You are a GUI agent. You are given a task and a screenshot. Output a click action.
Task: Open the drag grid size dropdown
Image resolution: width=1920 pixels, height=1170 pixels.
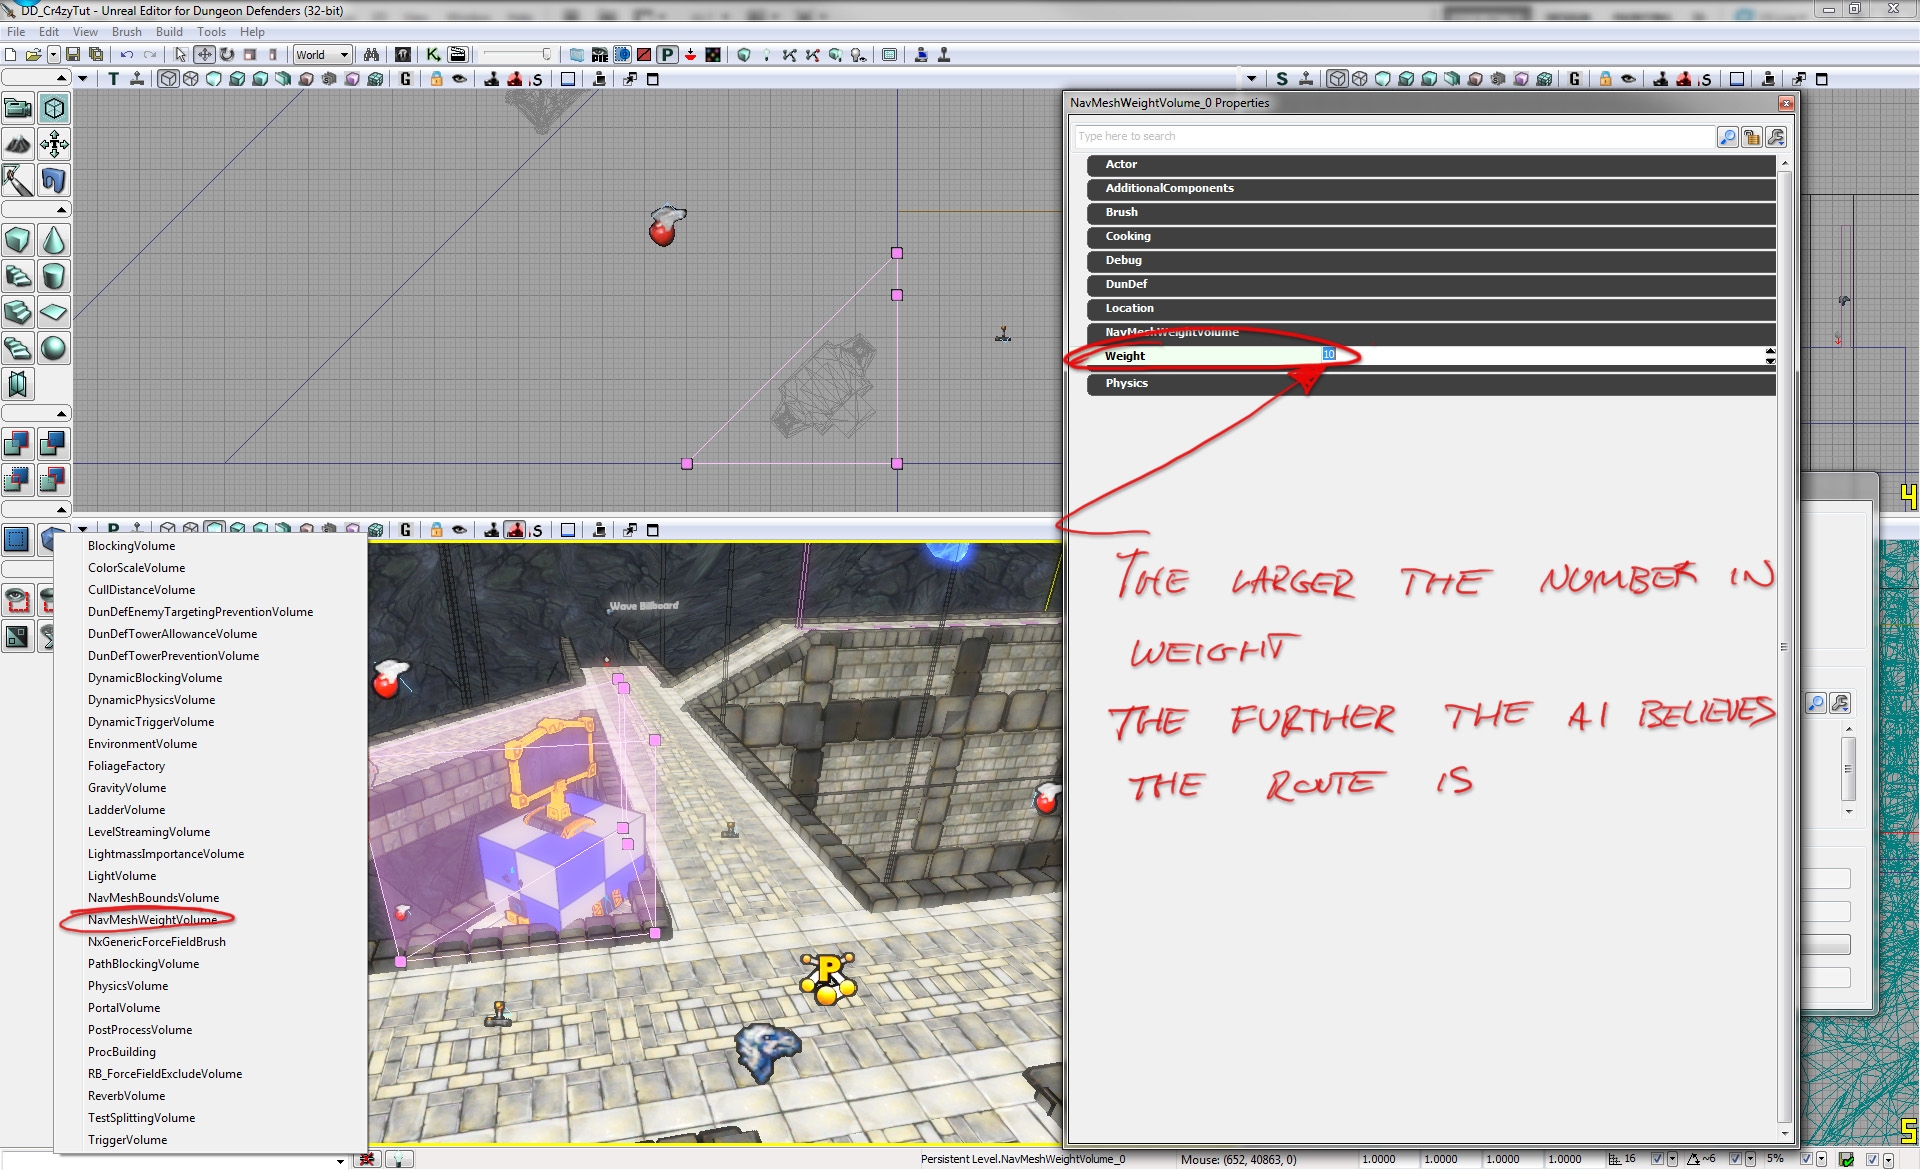pos(1671,1159)
